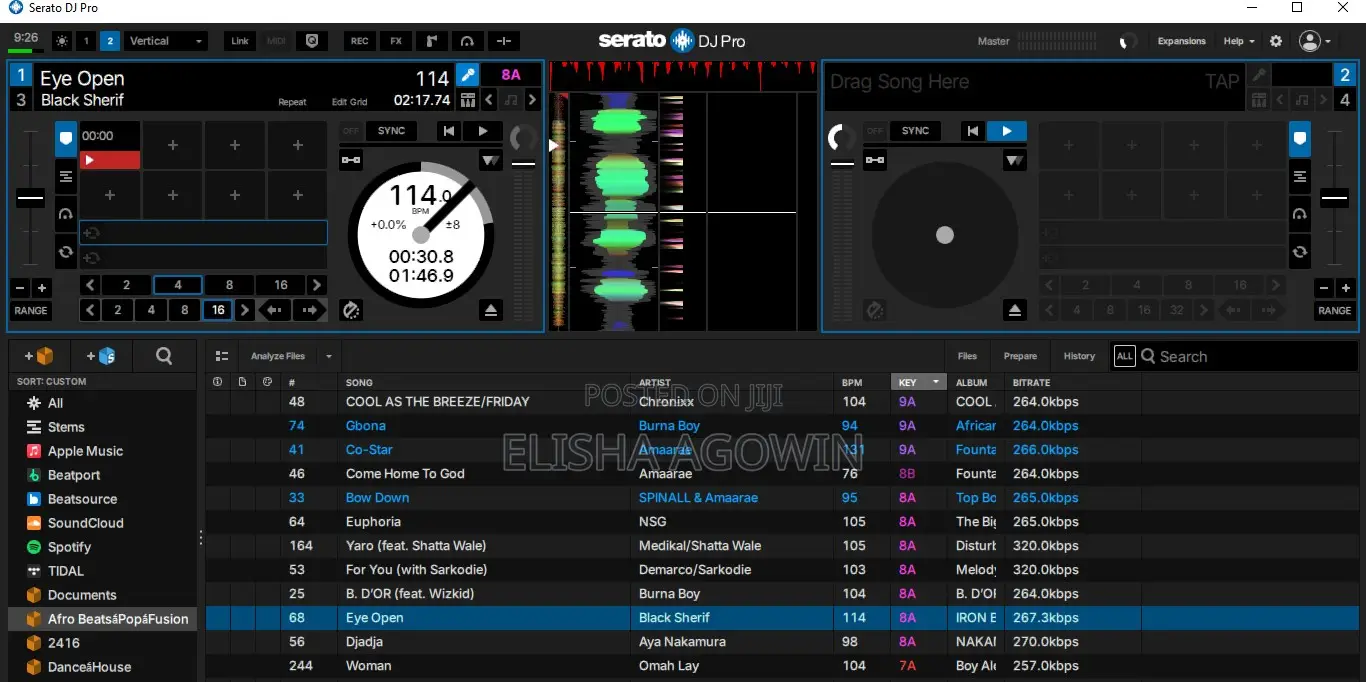Click Edit Grid on the left deck
The width and height of the screenshot is (1366, 682).
point(349,102)
